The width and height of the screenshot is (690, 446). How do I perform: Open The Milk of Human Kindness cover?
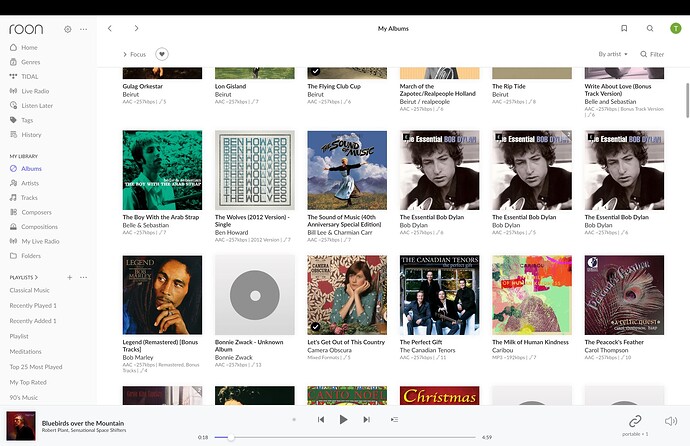point(532,295)
